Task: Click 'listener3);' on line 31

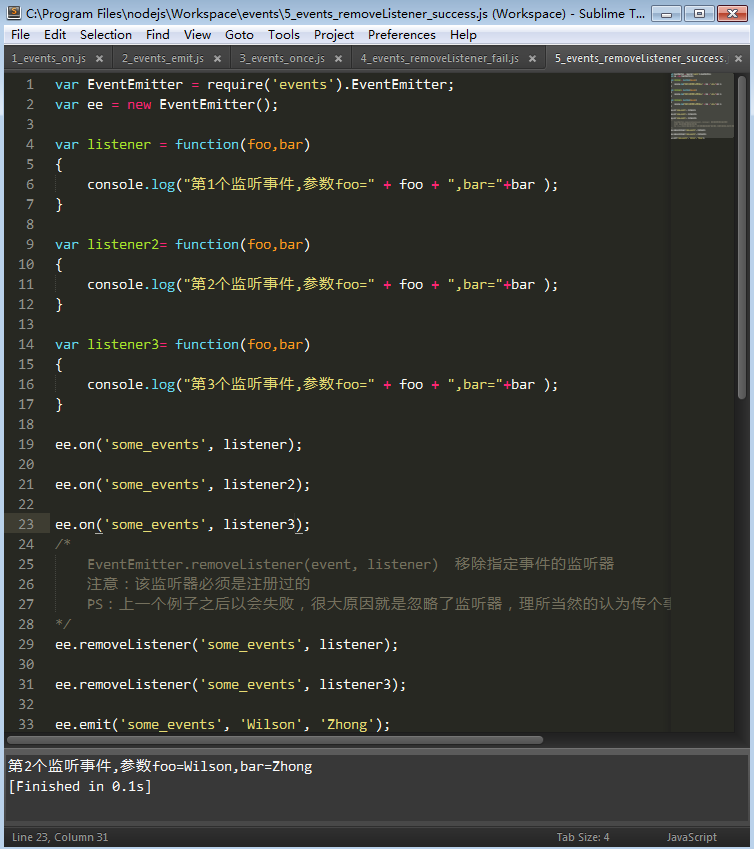Action: click(362, 684)
